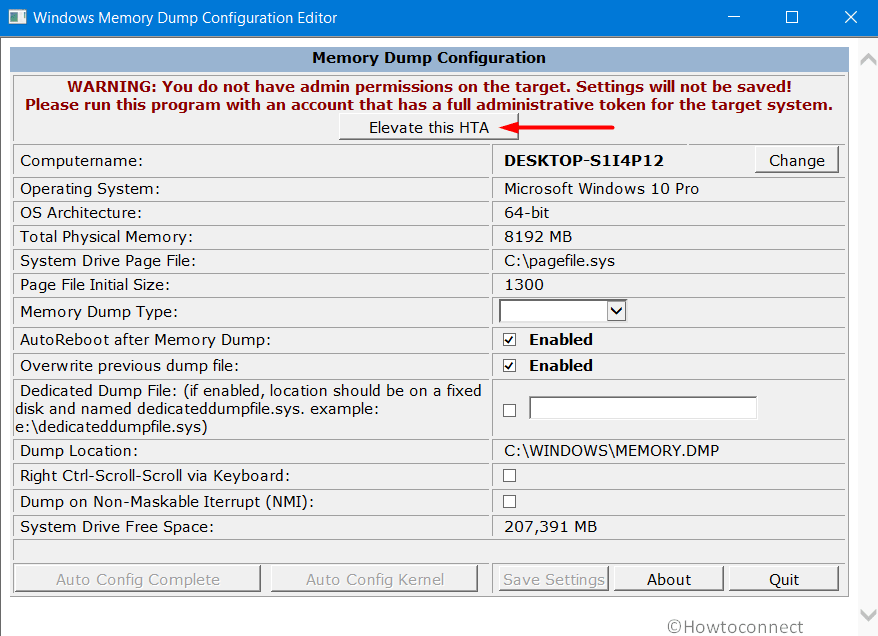Click Change next to the computer name
The height and width of the screenshot is (636, 878).
[796, 161]
